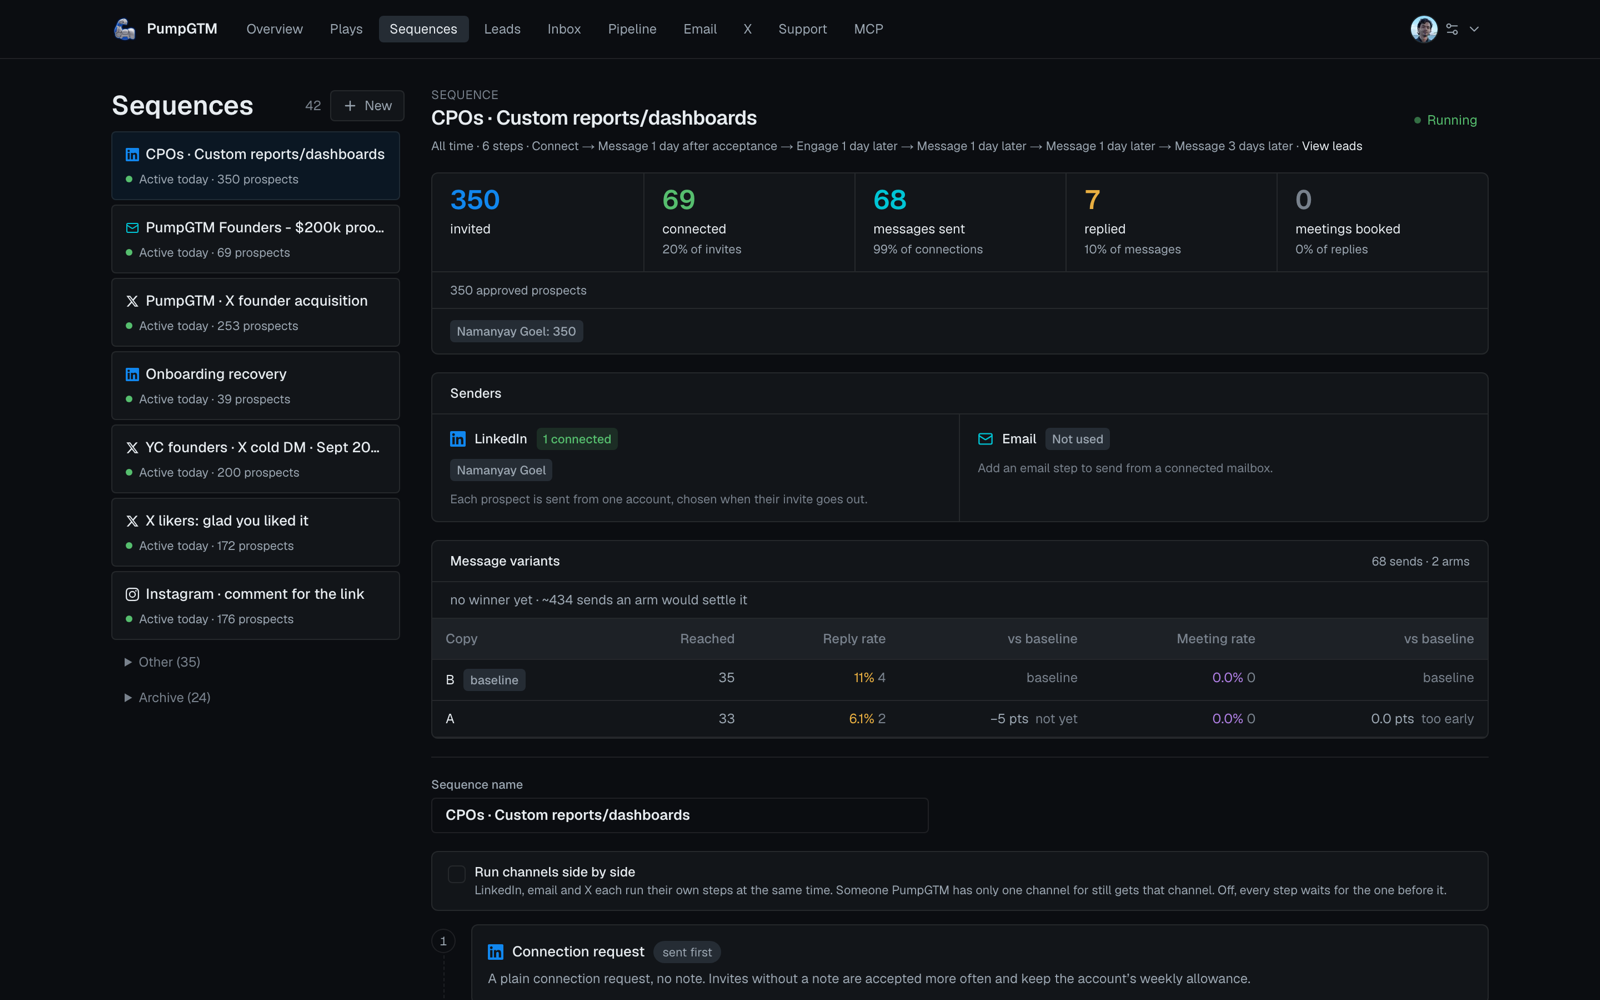
Task: Open the user profile avatar
Action: tap(1424, 29)
